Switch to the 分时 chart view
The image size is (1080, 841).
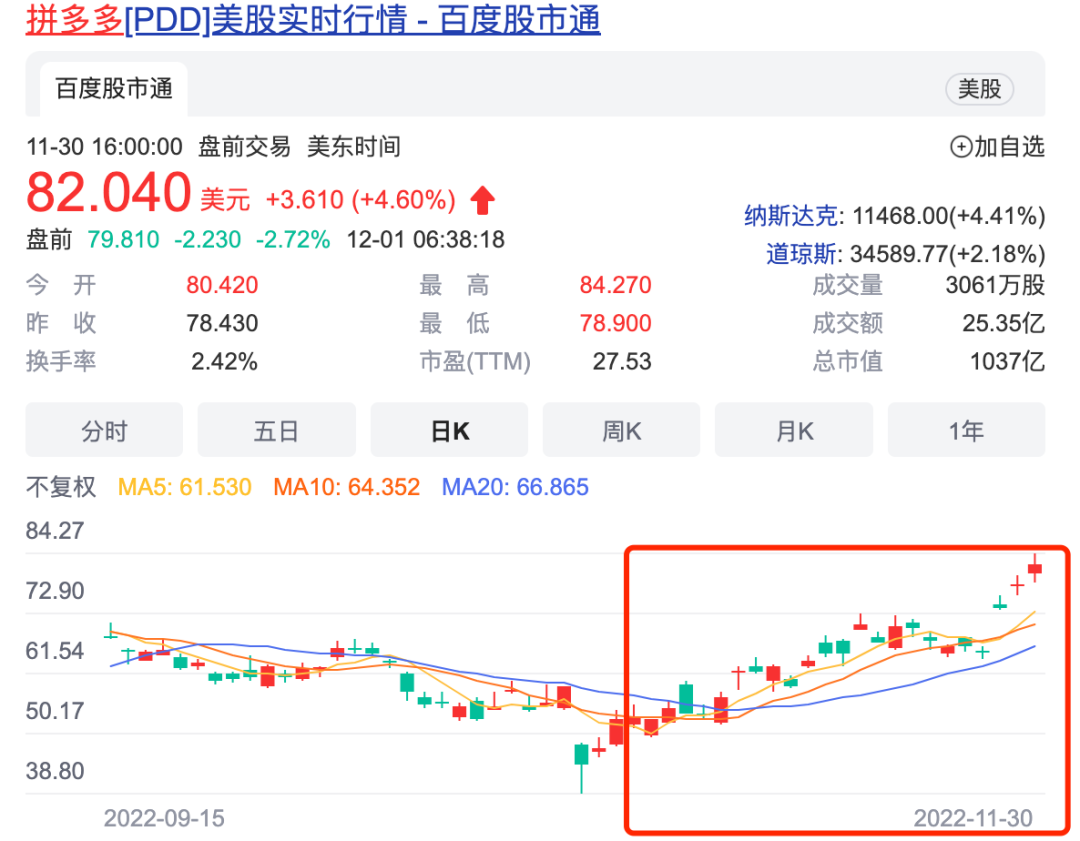tap(103, 429)
